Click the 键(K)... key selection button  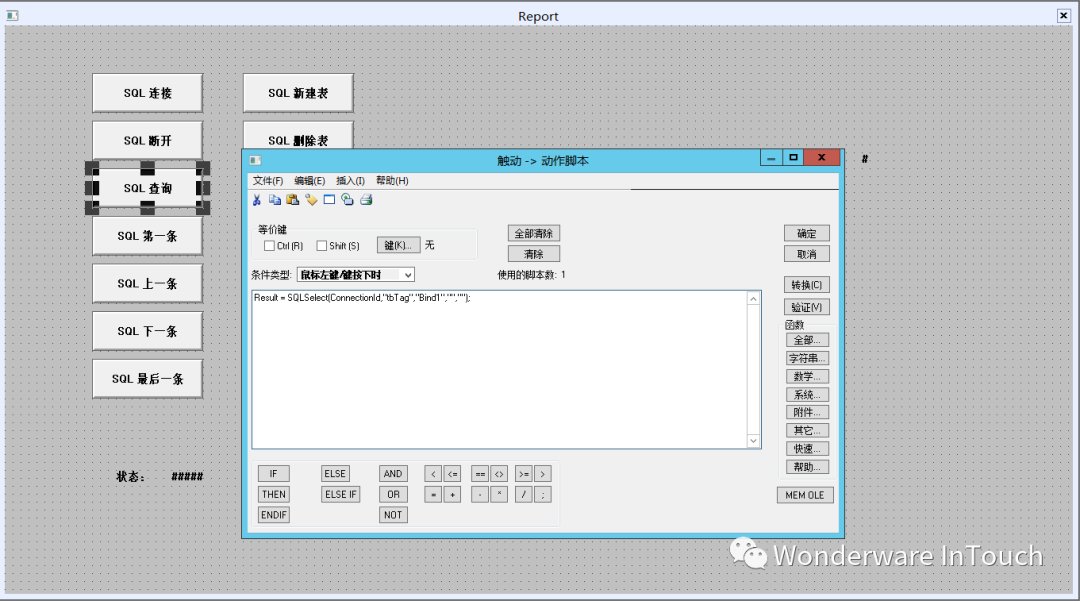(399, 244)
